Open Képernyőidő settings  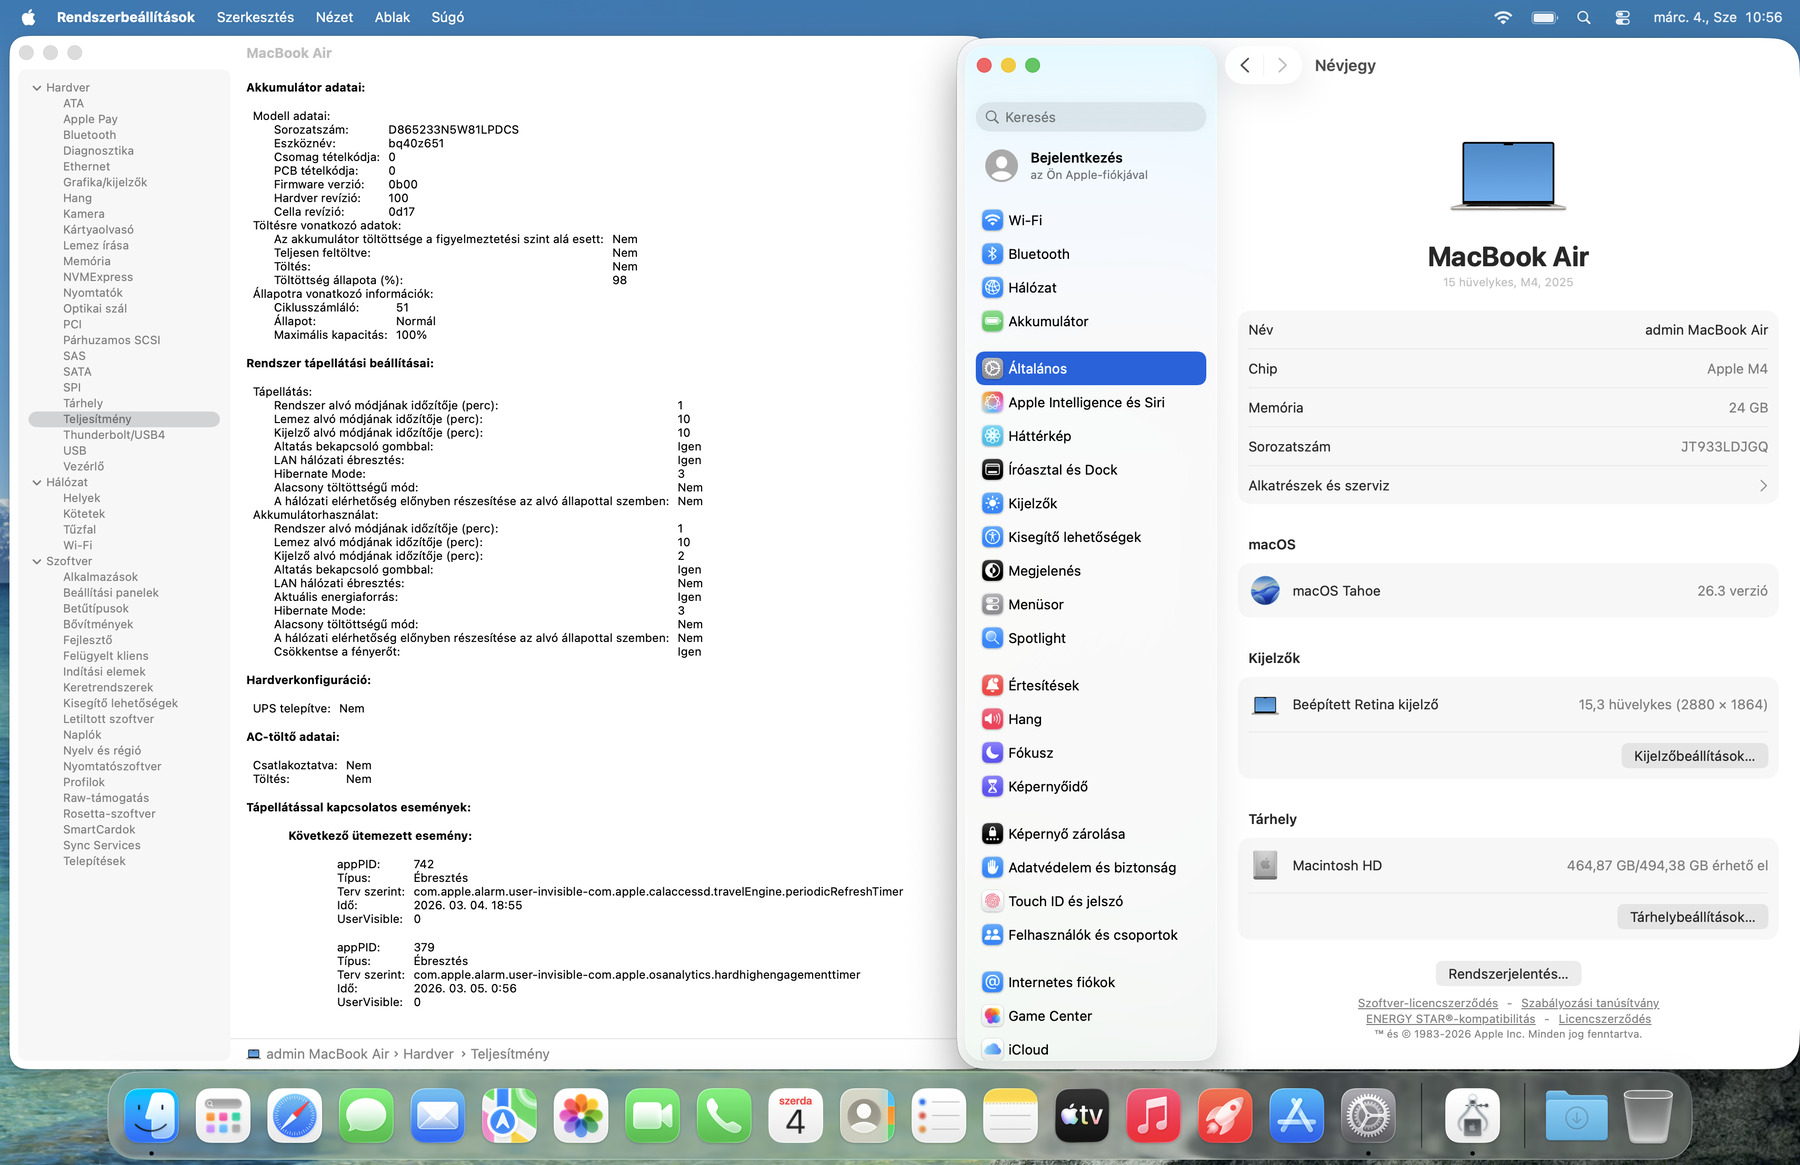click(x=1090, y=787)
